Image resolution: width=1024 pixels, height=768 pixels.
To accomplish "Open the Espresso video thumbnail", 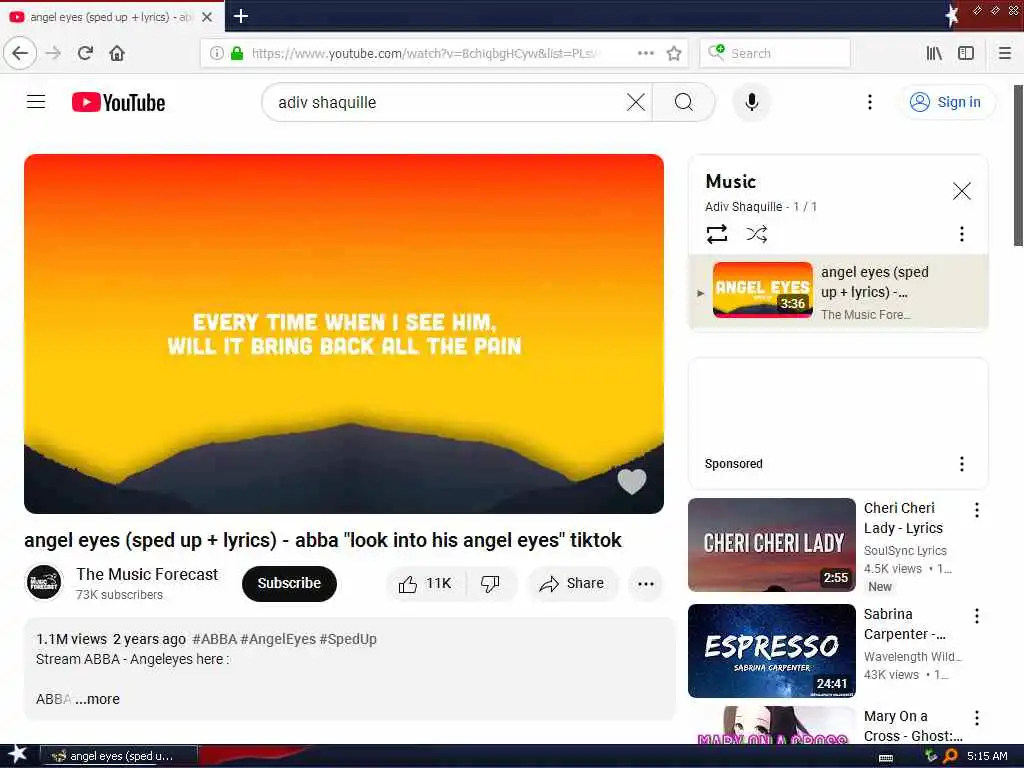I will pyautogui.click(x=771, y=650).
